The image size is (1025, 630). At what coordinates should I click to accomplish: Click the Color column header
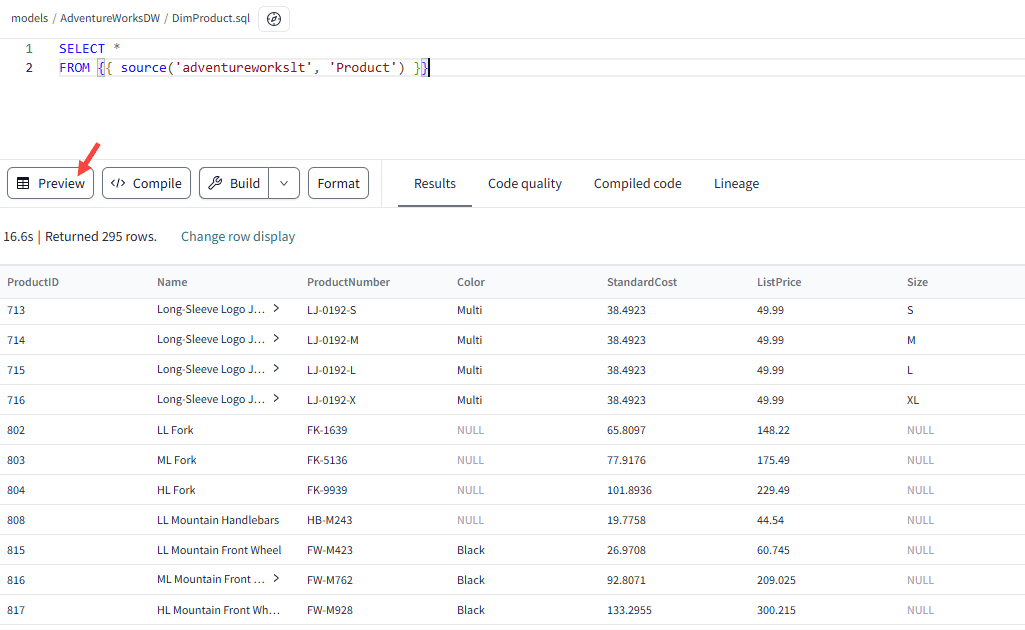(471, 282)
